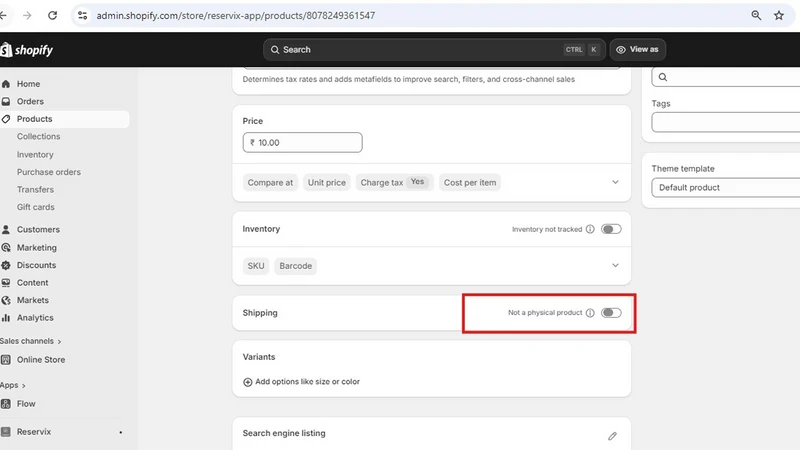The width and height of the screenshot is (800, 450).
Task: Click the Price input field
Action: click(303, 143)
